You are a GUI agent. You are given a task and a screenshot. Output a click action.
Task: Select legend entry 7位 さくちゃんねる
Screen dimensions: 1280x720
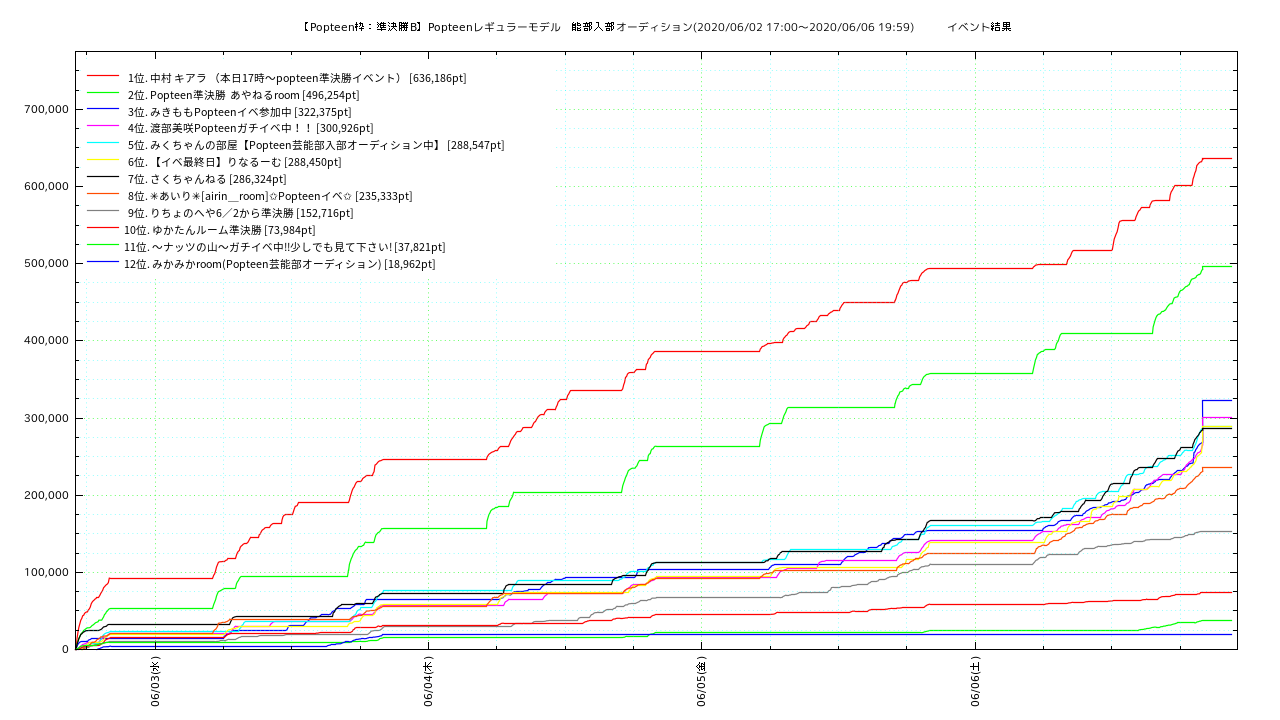[206, 179]
